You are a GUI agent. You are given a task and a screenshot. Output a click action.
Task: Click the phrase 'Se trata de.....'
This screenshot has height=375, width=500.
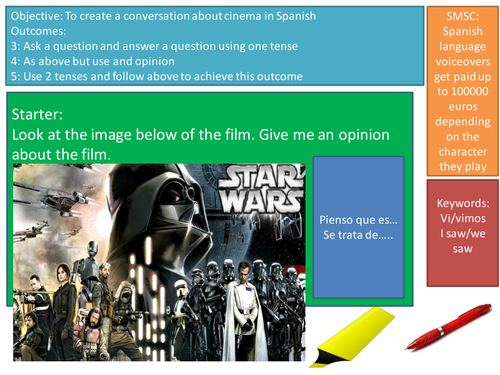[x=358, y=235]
